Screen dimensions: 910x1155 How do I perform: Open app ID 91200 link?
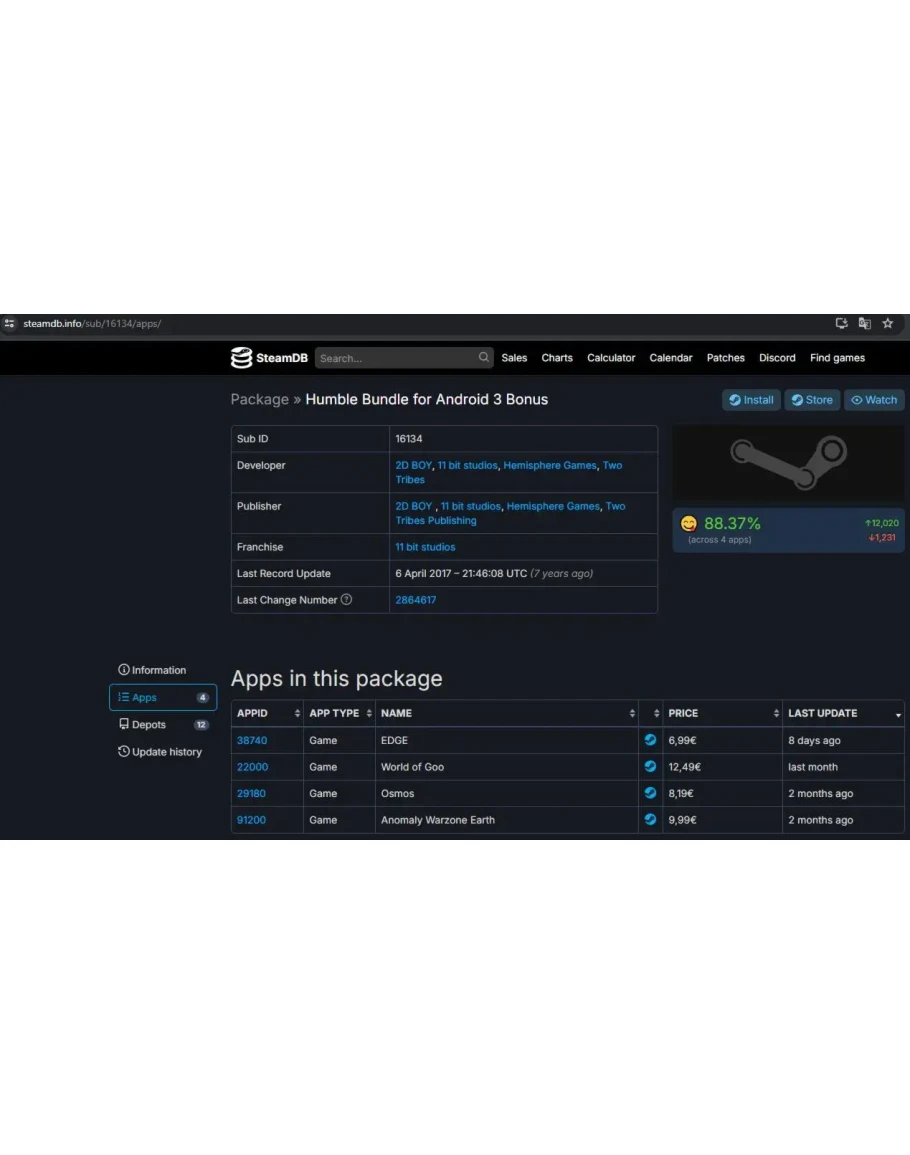pos(251,820)
